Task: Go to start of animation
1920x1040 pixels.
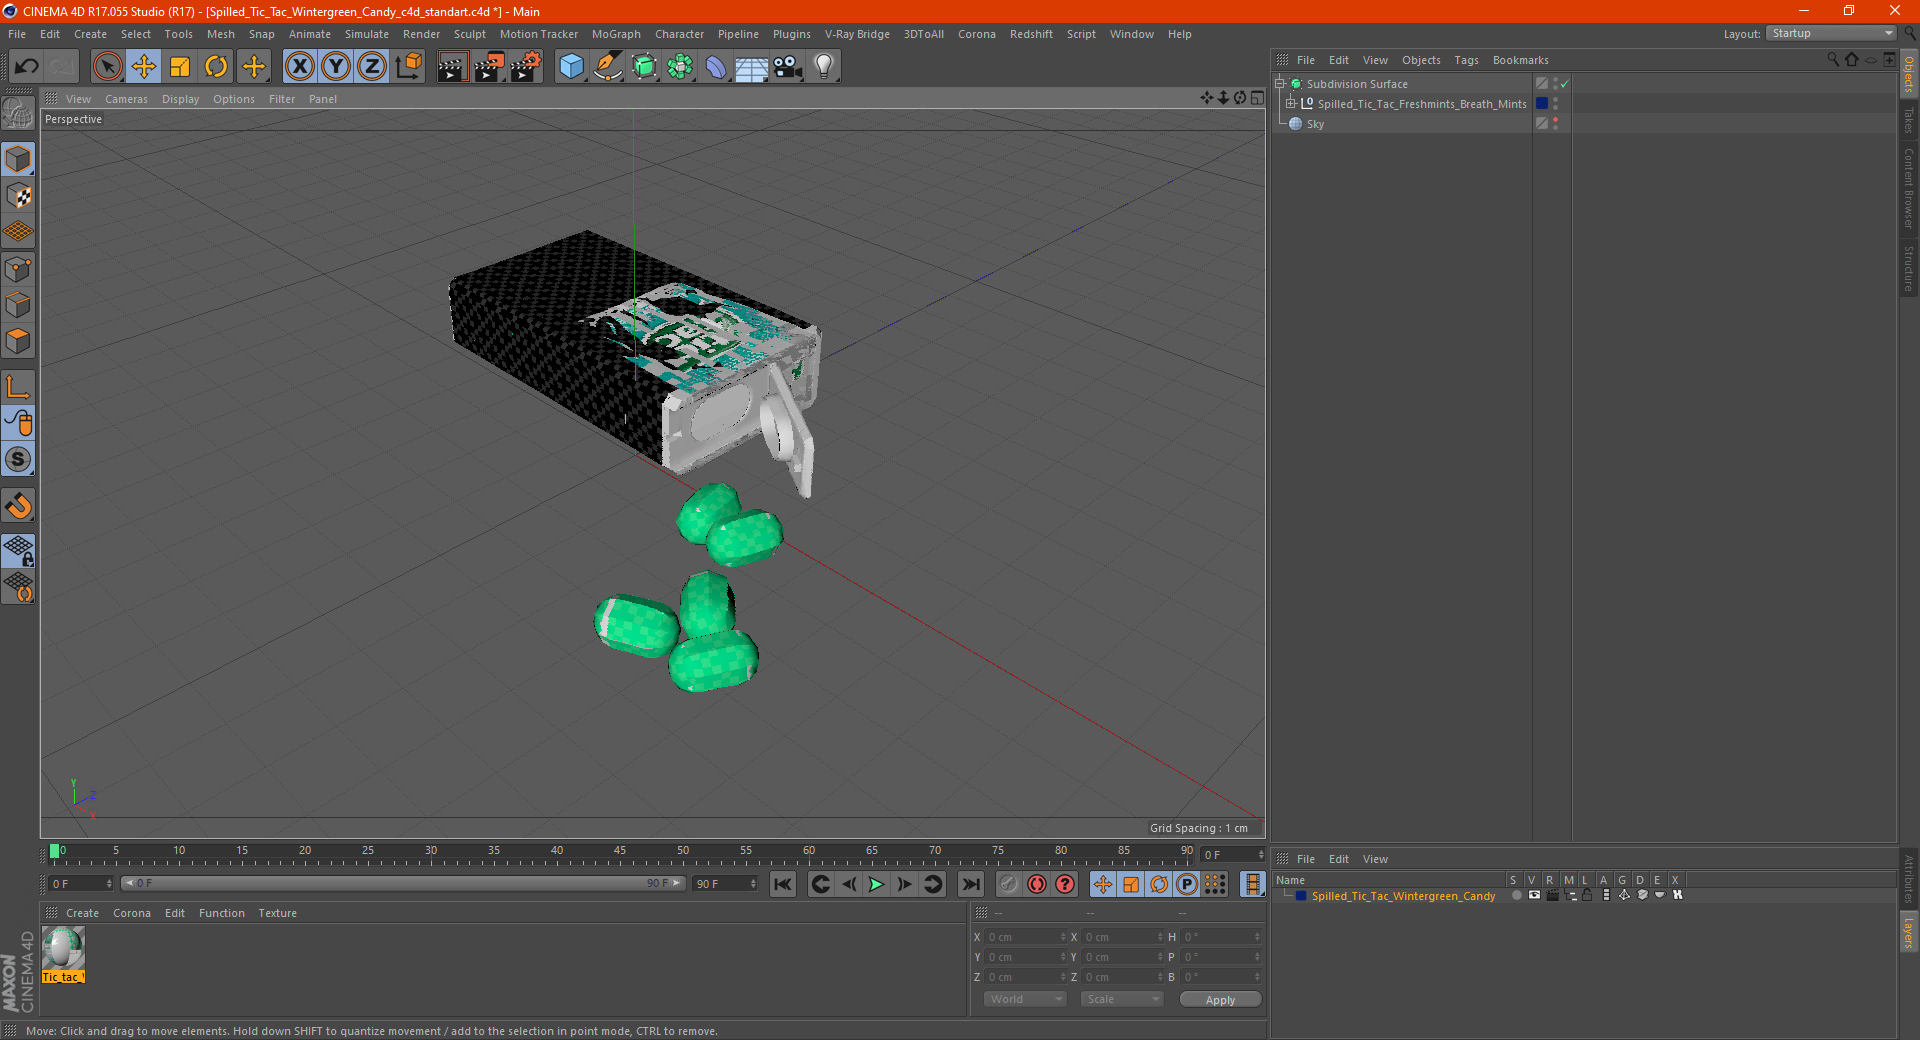Action: click(783, 884)
